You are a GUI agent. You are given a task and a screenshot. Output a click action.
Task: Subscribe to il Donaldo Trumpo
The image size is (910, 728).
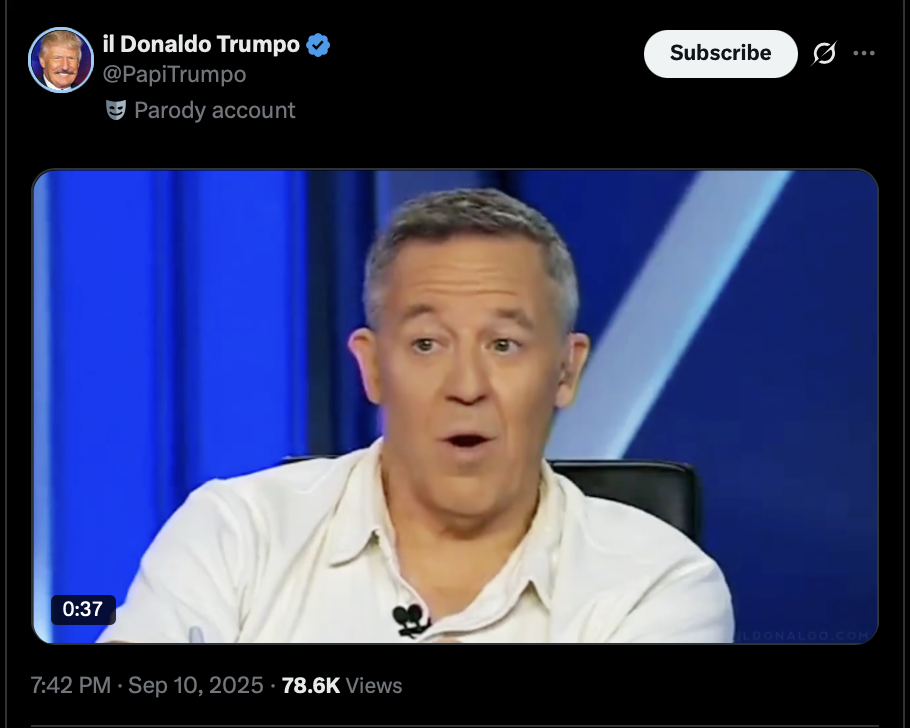point(720,53)
